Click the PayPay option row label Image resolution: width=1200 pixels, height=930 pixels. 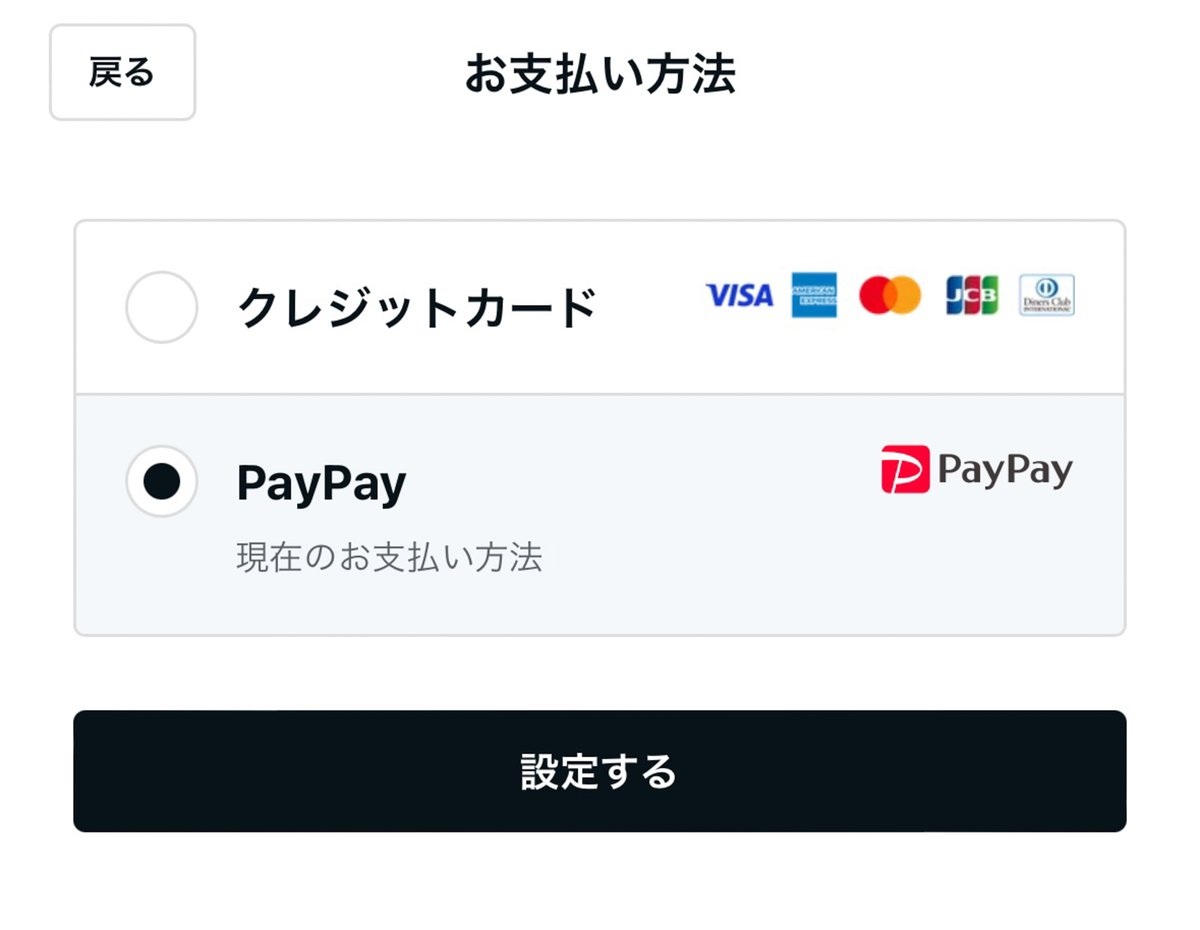click(x=320, y=481)
